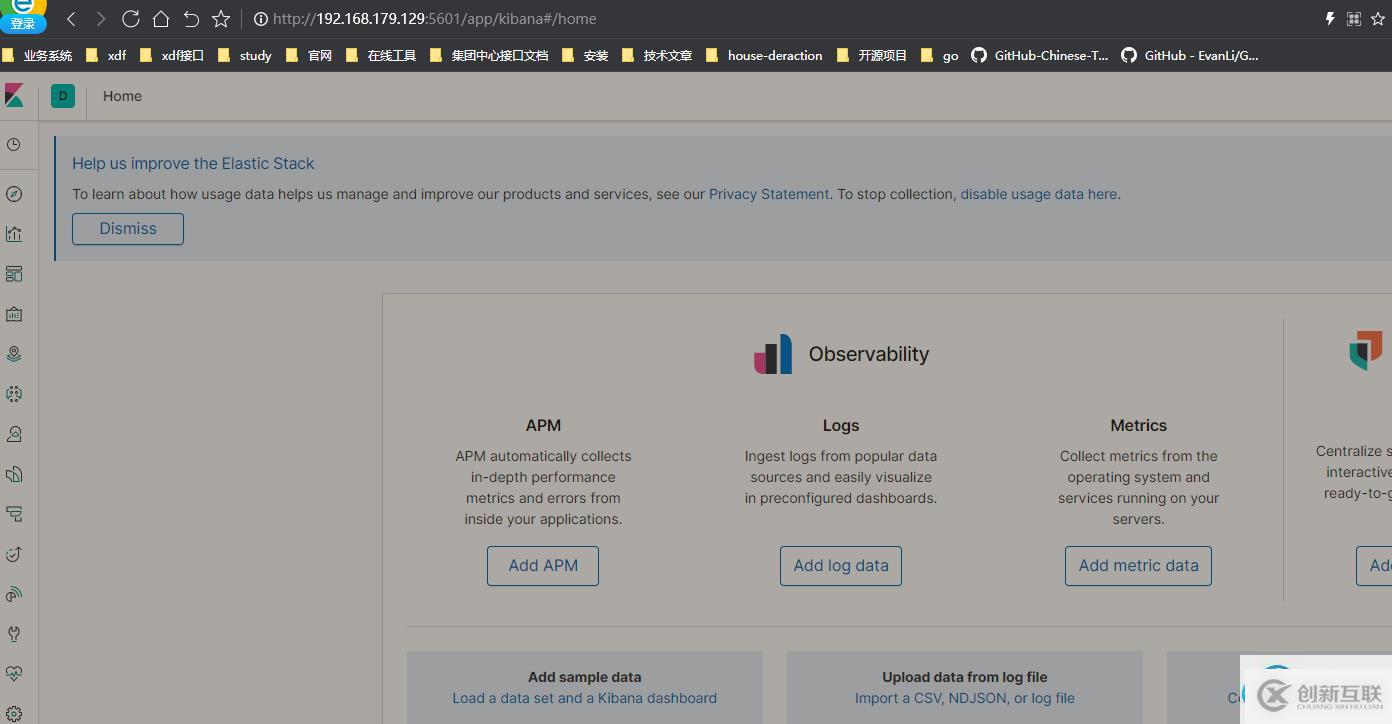
Task: Open Dev Tools wrench sidebar icon
Action: point(14,634)
